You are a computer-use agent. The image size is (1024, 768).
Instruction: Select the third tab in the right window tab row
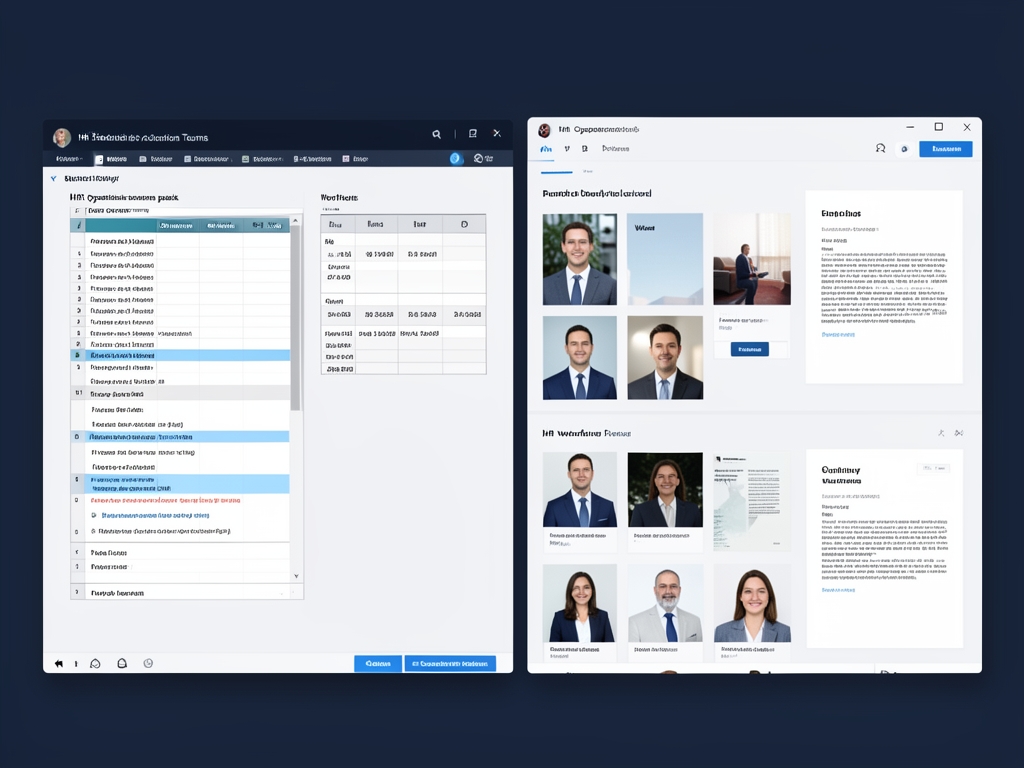[x=584, y=149]
